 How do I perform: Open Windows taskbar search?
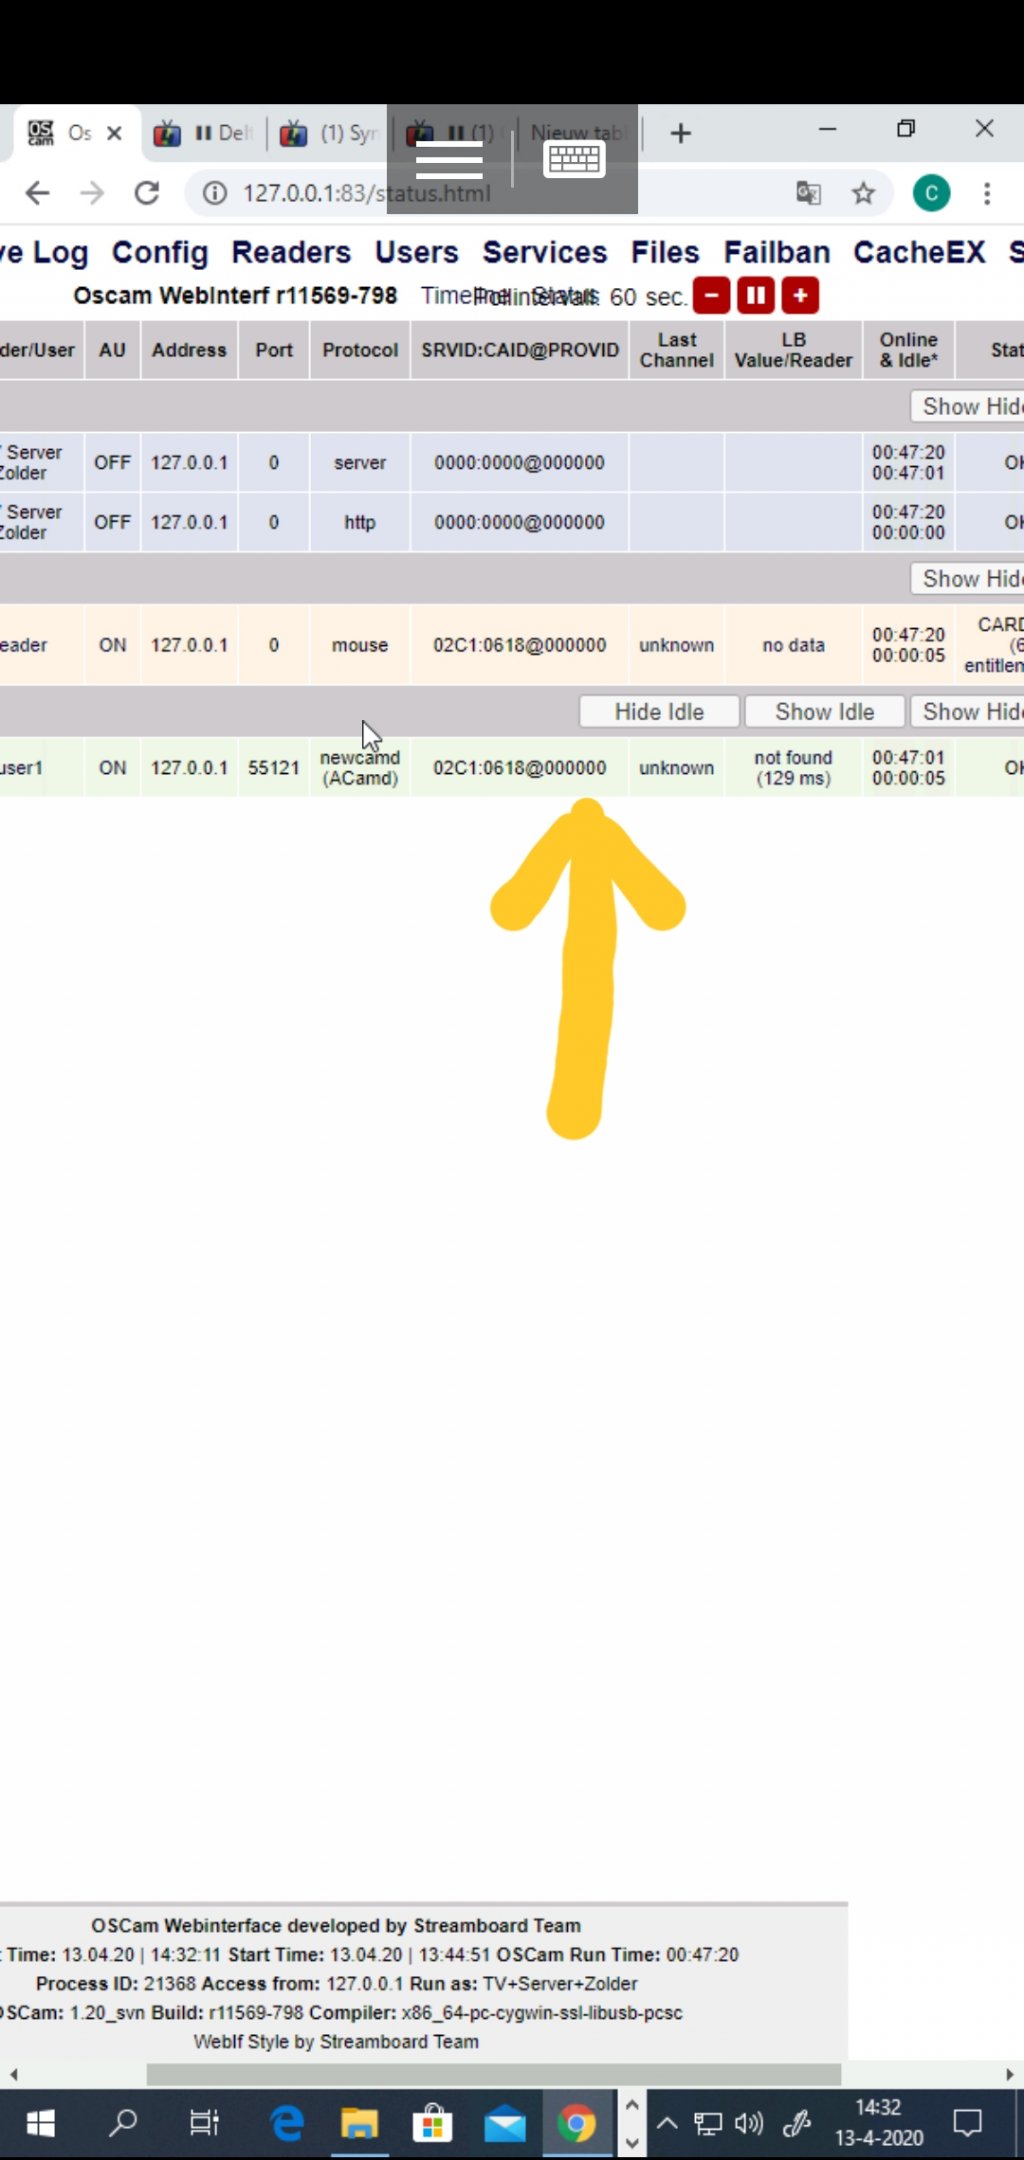point(123,2122)
